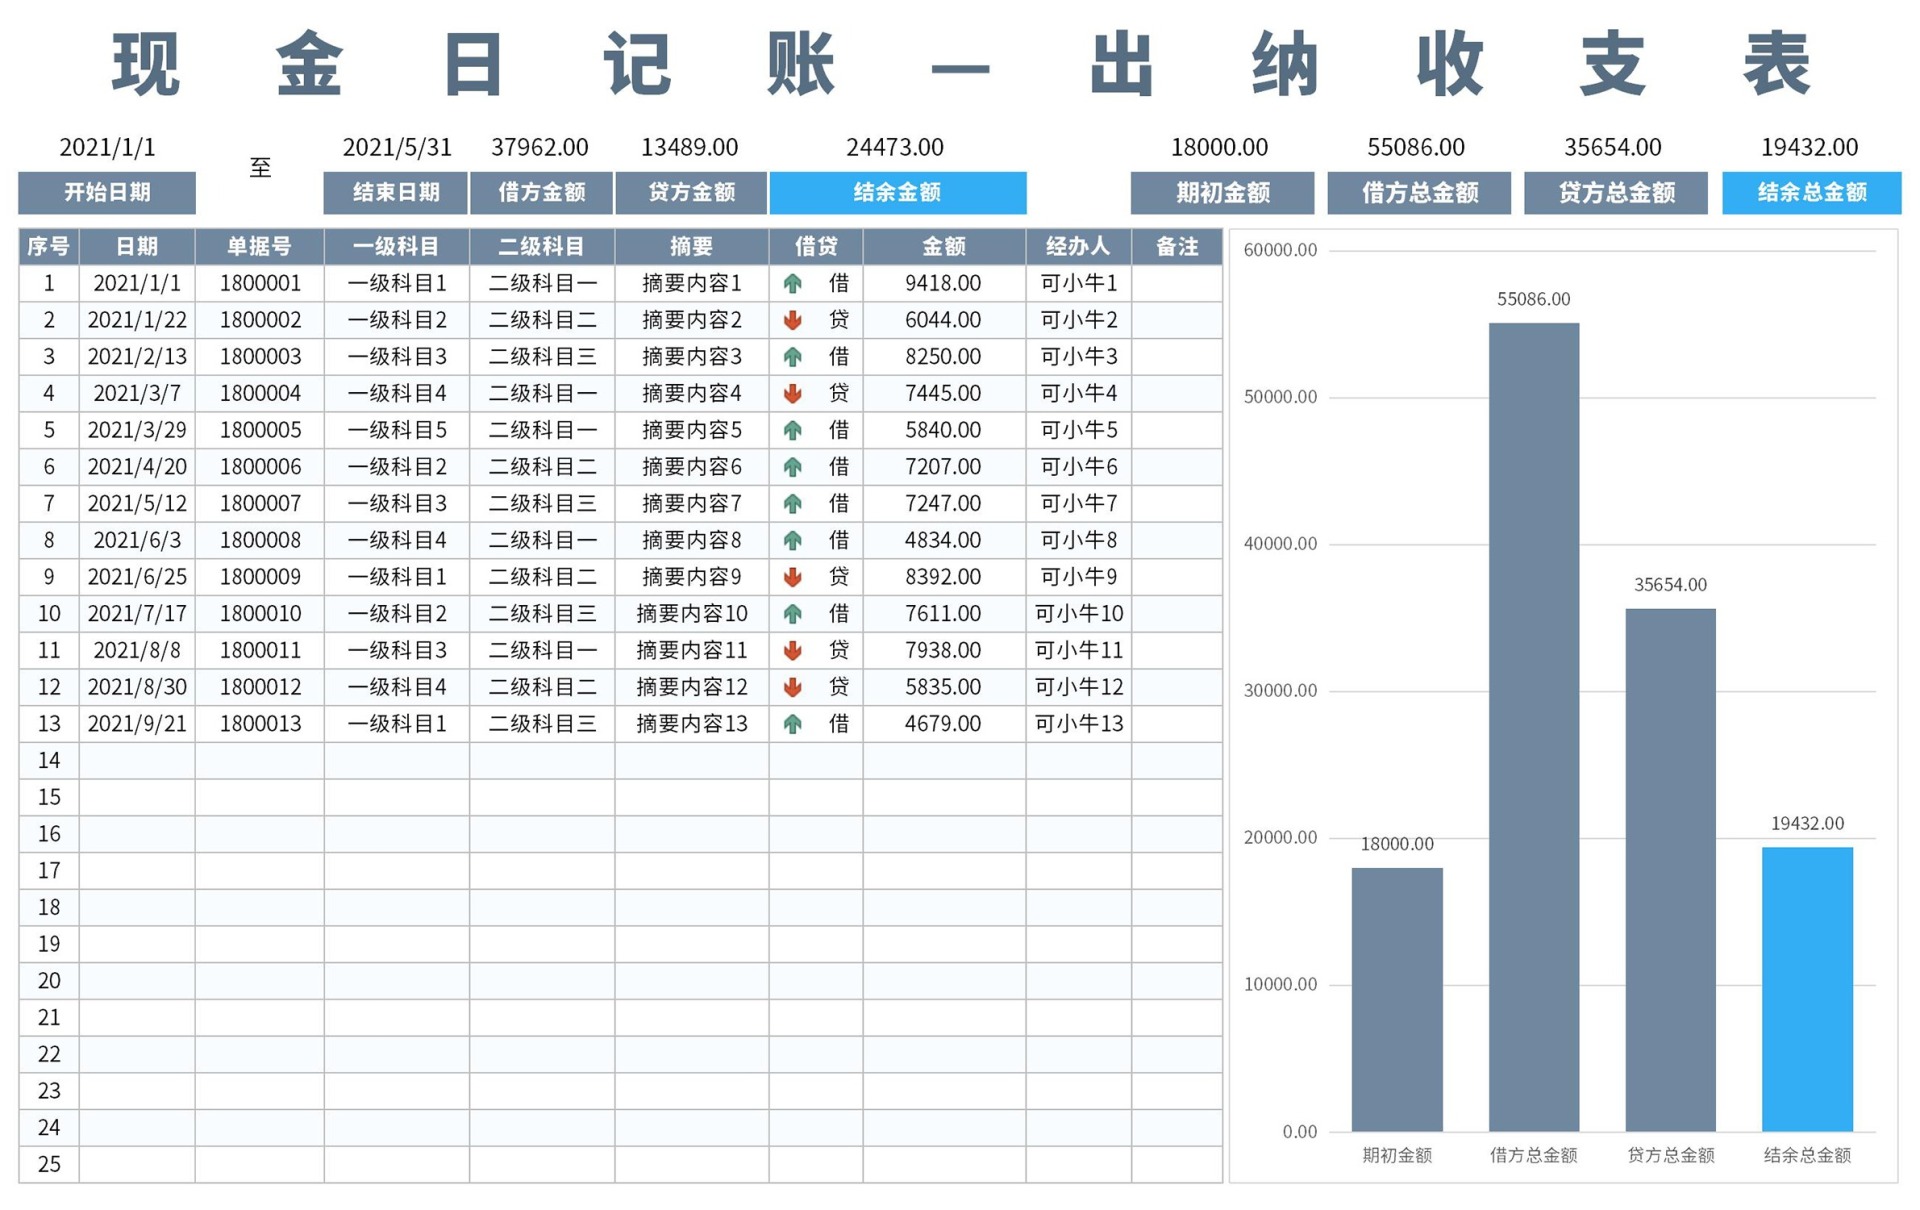Click the empty date cell in row 14
The image size is (1920, 1210).
click(x=137, y=761)
